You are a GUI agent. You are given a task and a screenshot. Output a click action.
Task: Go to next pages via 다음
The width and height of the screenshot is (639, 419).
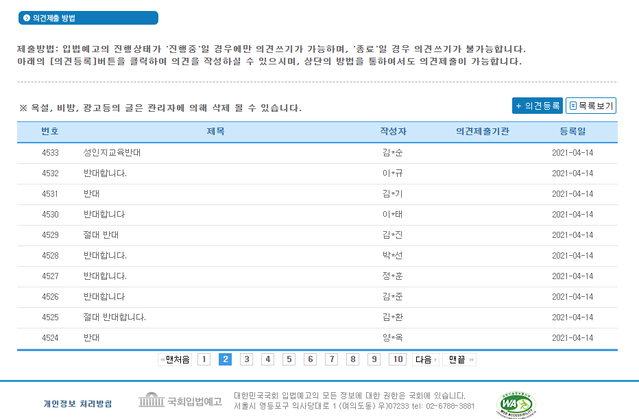click(425, 359)
